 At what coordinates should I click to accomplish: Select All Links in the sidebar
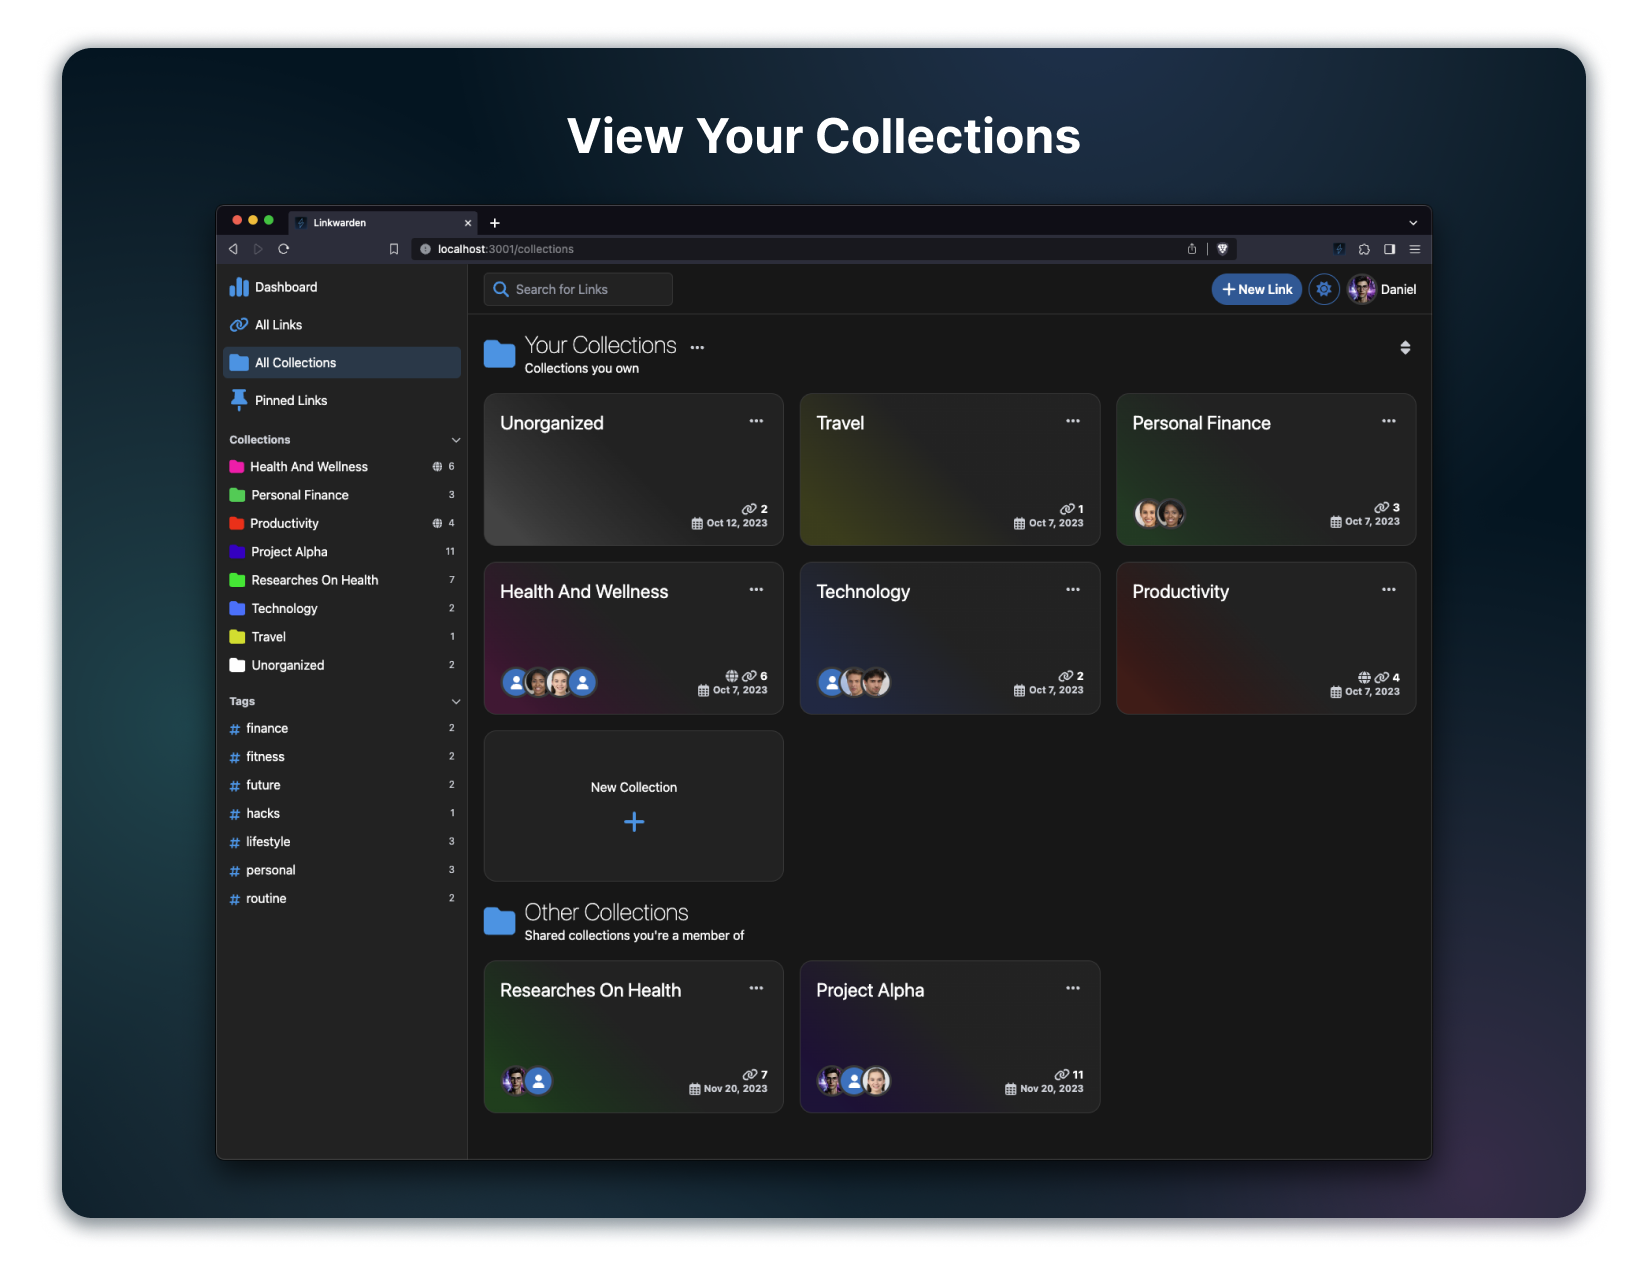click(x=278, y=325)
